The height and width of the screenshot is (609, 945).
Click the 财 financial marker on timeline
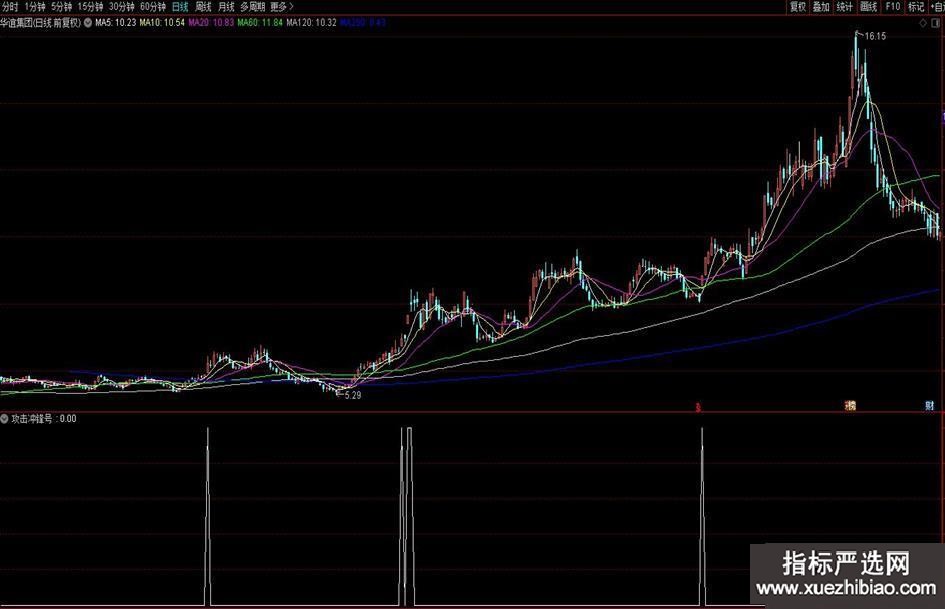[x=929, y=406]
